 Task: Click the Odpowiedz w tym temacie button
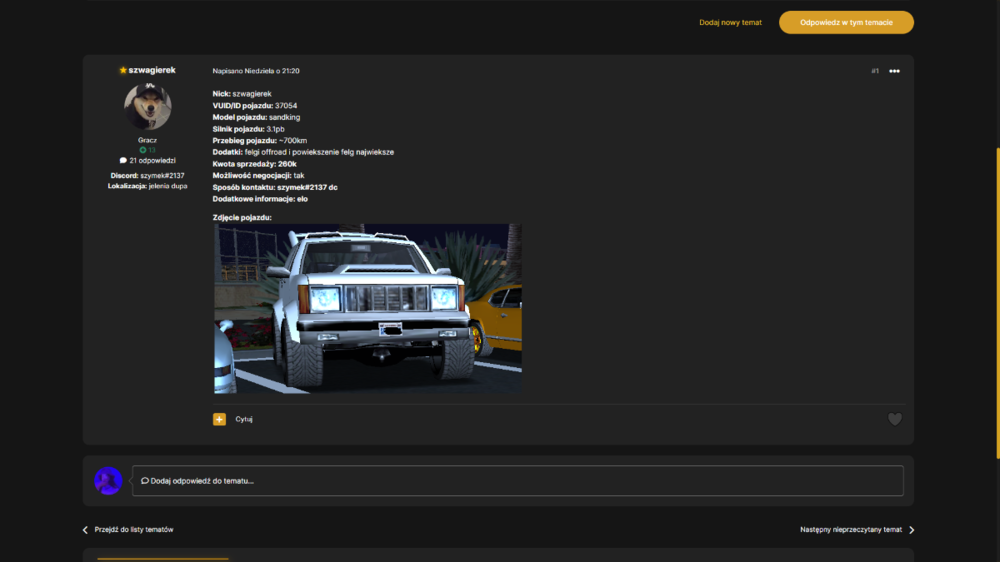[846, 22]
